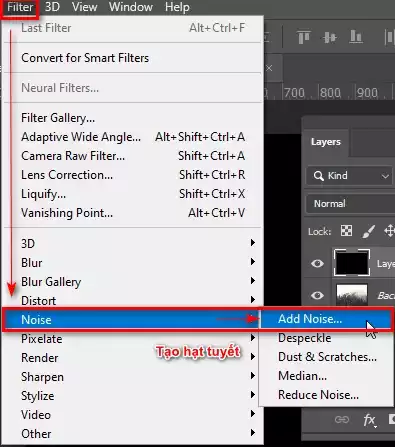Viewport: 395px width, 447px height.
Task: Open the layer Kind filter dropdown
Action: (x=349, y=176)
